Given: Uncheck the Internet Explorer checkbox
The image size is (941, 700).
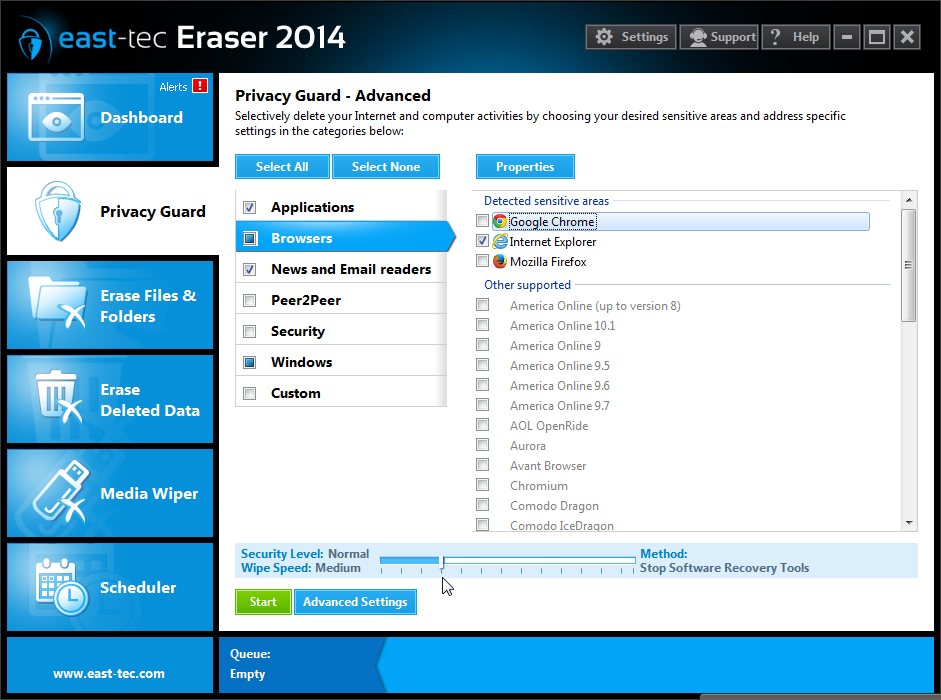Looking at the screenshot, I should coord(483,241).
